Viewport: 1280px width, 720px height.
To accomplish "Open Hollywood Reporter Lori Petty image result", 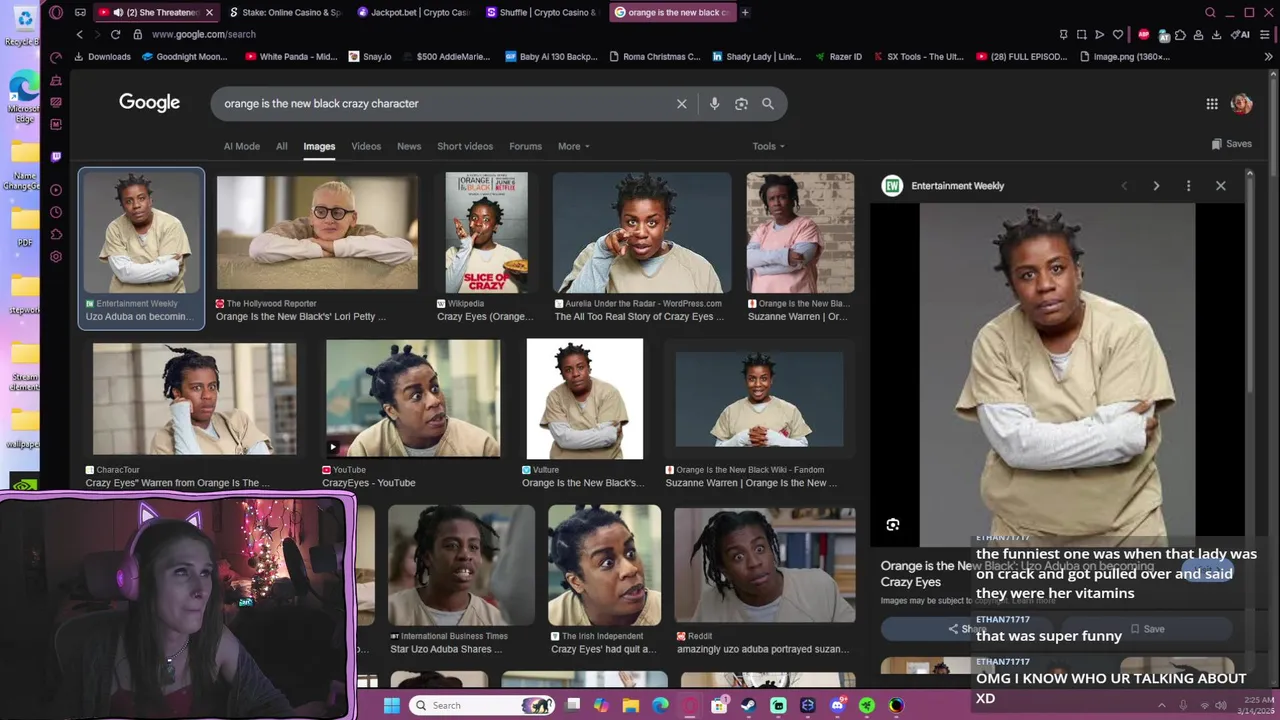I will click(x=317, y=247).
